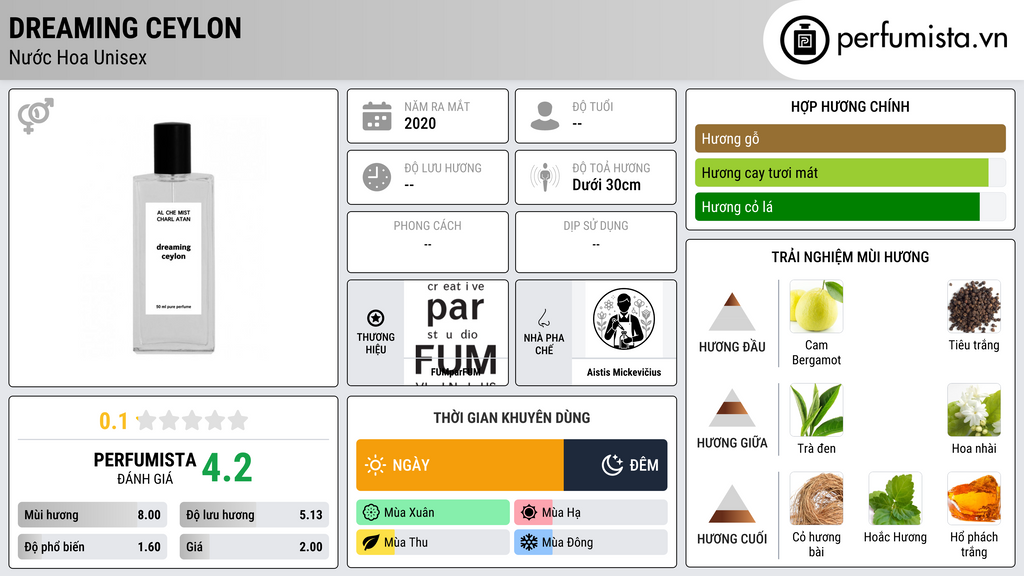1024x576 pixels.
Task: Click the Hổ phách trắng amber image
Action: [x=974, y=498]
